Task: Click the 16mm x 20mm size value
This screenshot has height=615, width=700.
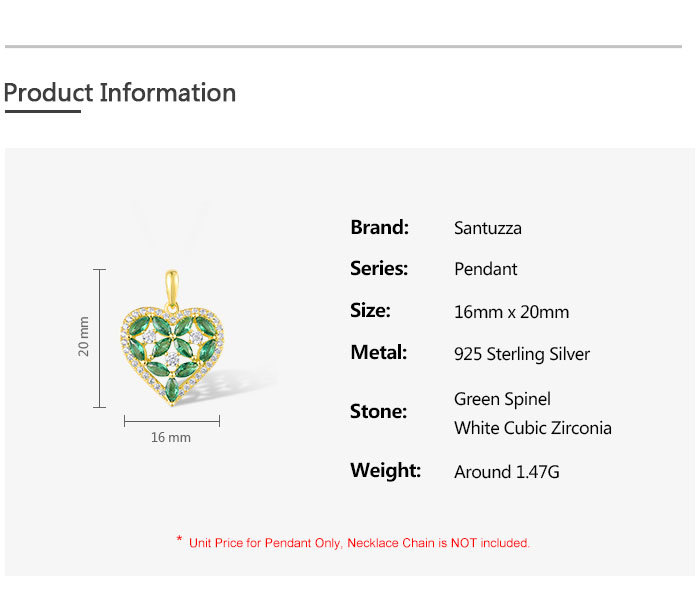Action: click(511, 312)
